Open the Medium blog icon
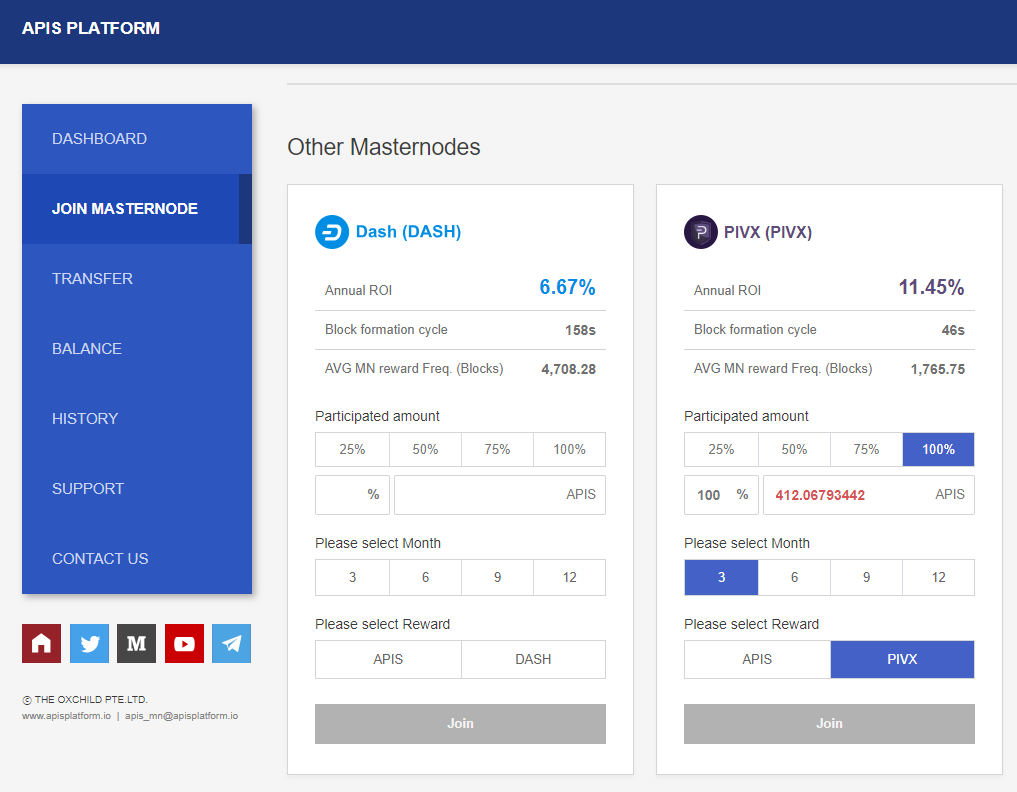Viewport: 1017px width, 792px height. 136,643
